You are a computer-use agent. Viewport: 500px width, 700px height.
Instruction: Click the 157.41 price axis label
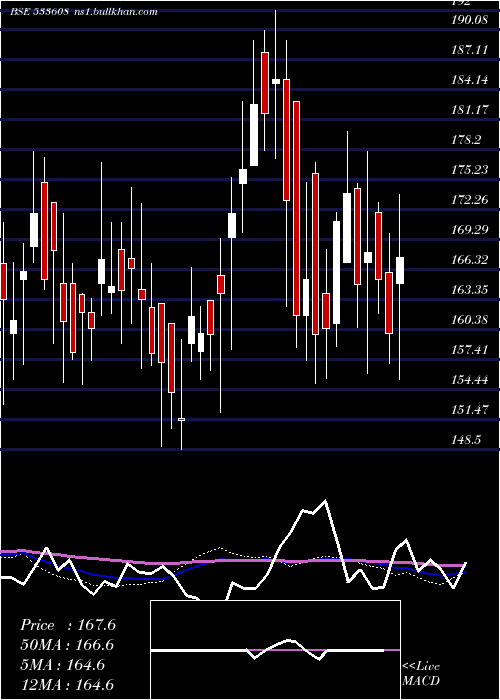[470, 350]
